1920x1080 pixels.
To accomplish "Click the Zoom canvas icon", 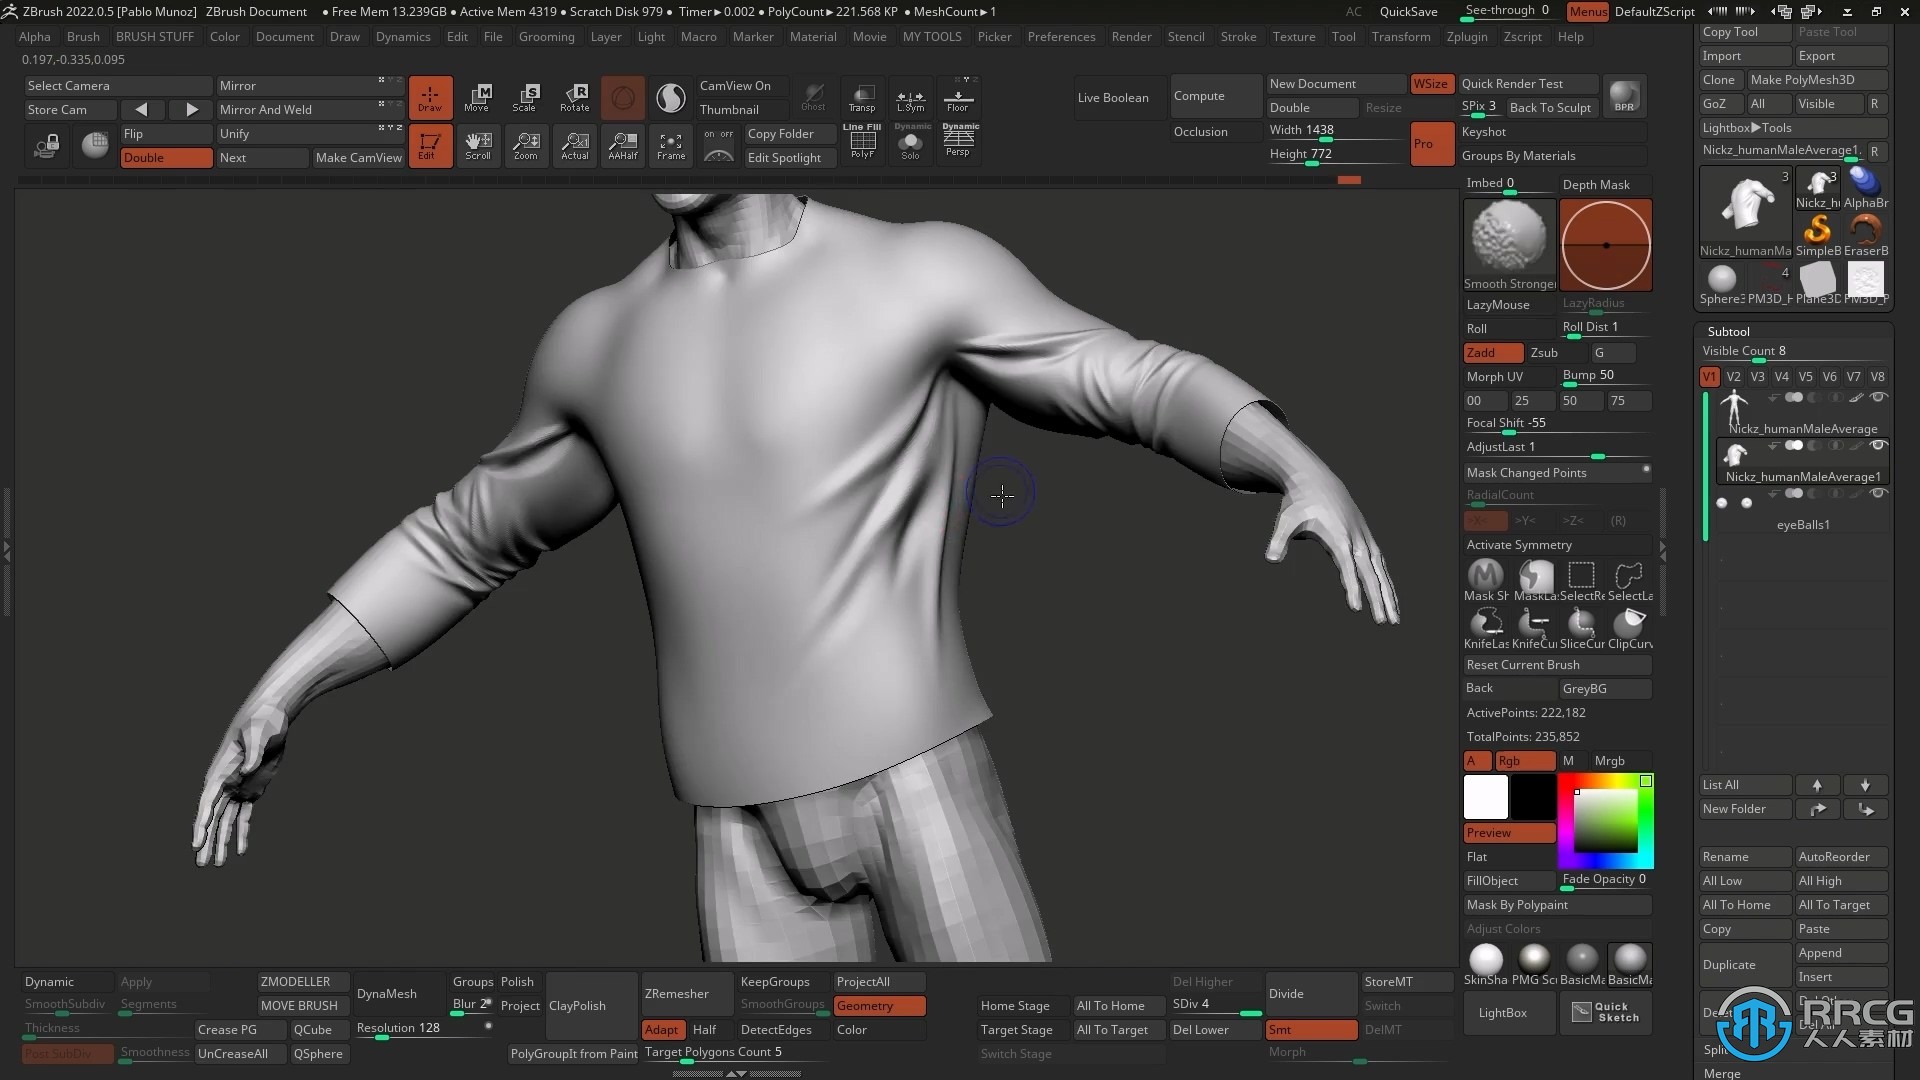I will tap(526, 146).
